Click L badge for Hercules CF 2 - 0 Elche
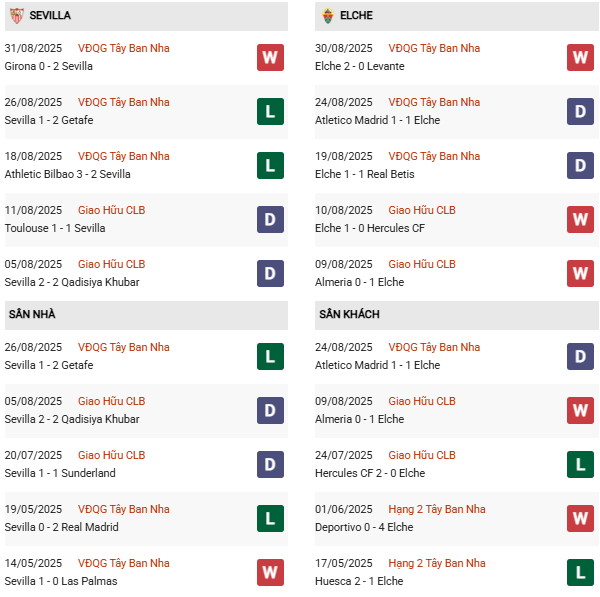Image resolution: width=600 pixels, height=597 pixels. (x=580, y=464)
